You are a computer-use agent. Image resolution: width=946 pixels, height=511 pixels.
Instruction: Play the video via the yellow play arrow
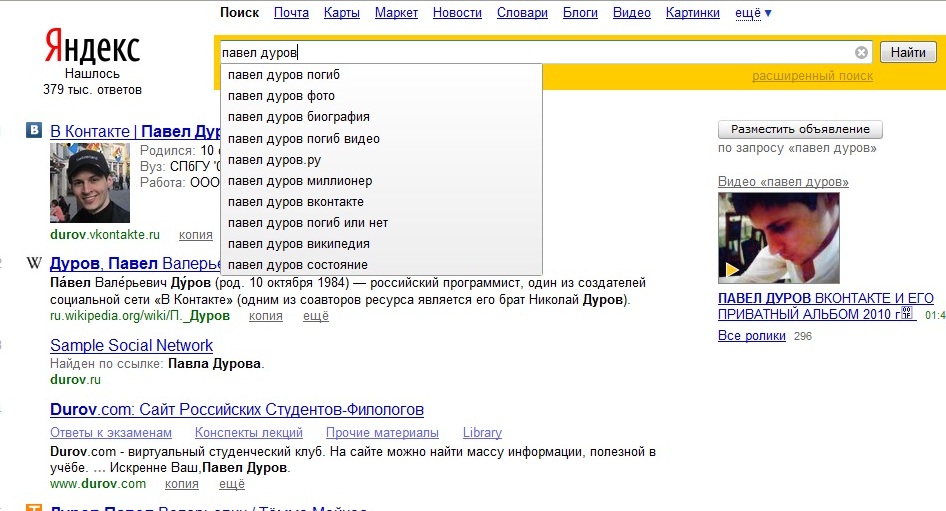[732, 269]
